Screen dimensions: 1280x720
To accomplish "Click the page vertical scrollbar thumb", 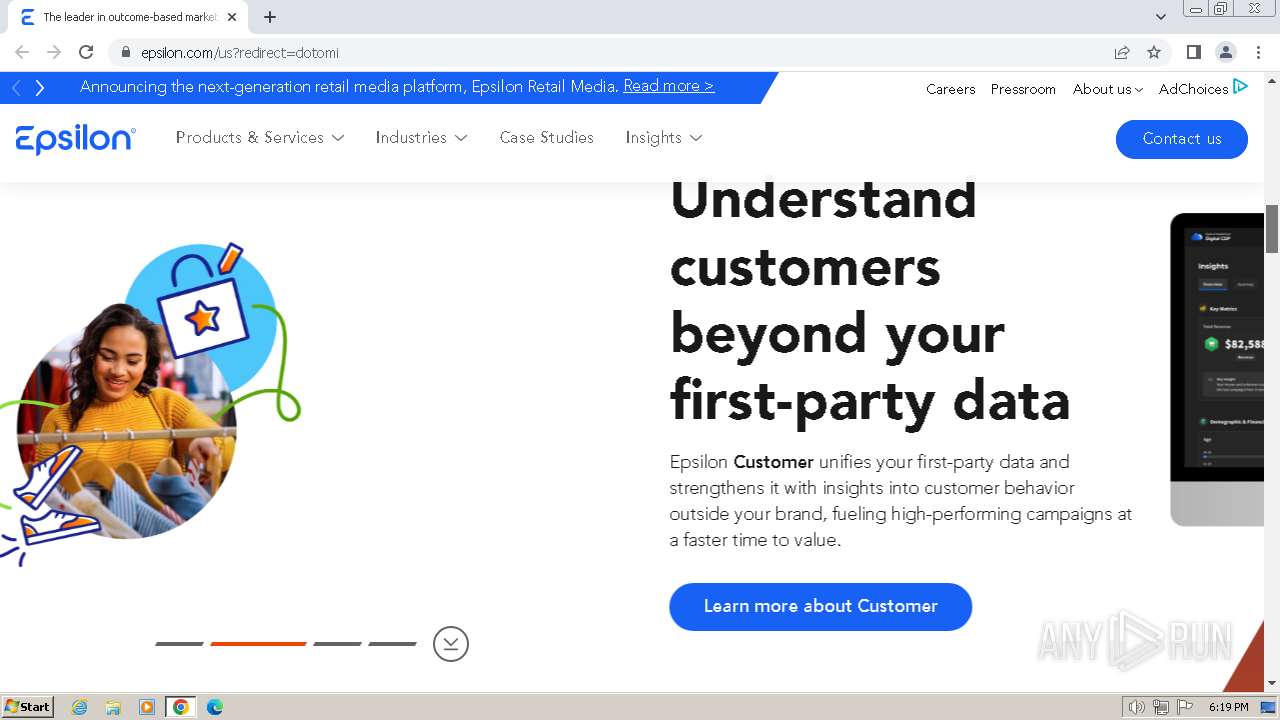I will [1272, 229].
